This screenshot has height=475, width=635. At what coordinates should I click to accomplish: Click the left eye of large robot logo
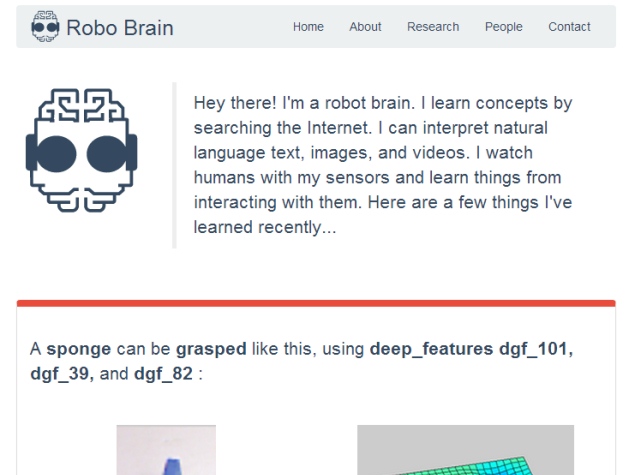point(56,154)
